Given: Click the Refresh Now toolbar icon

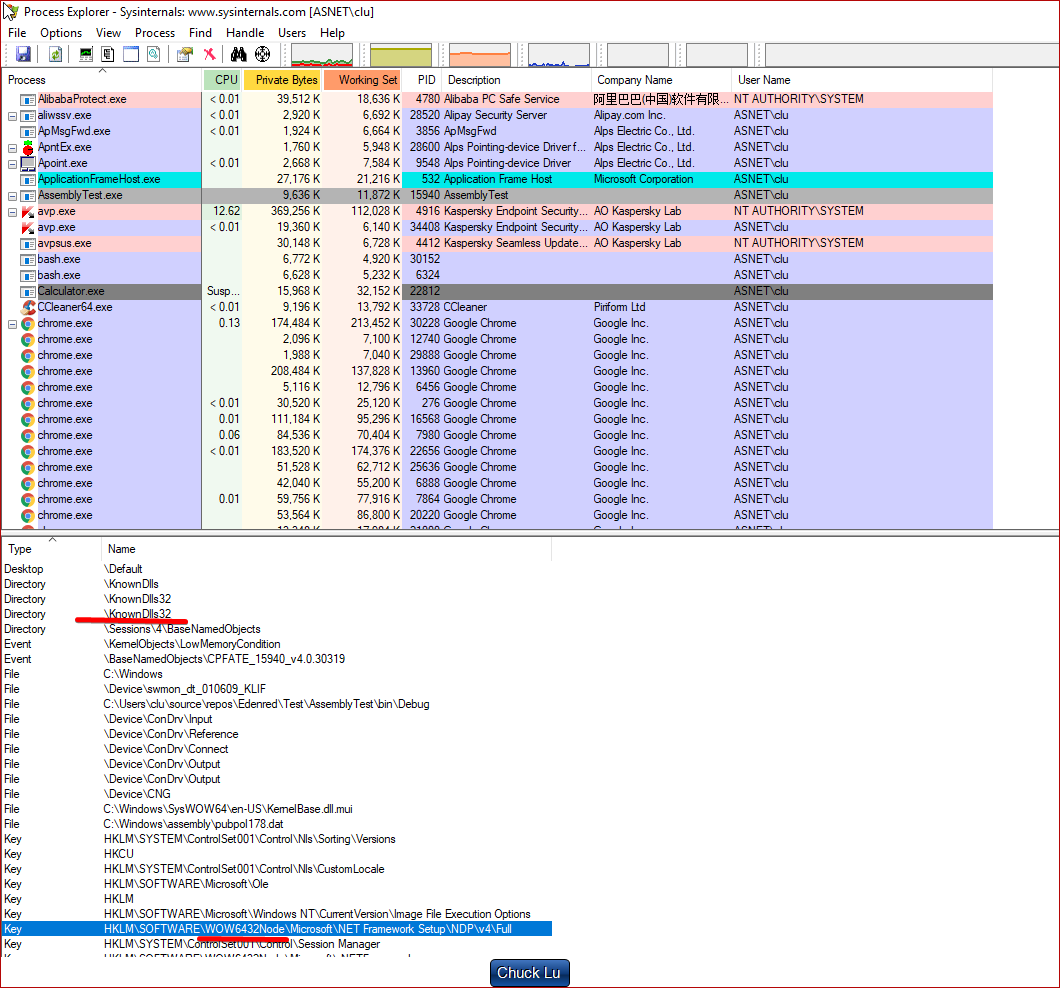Looking at the screenshot, I should point(55,54).
